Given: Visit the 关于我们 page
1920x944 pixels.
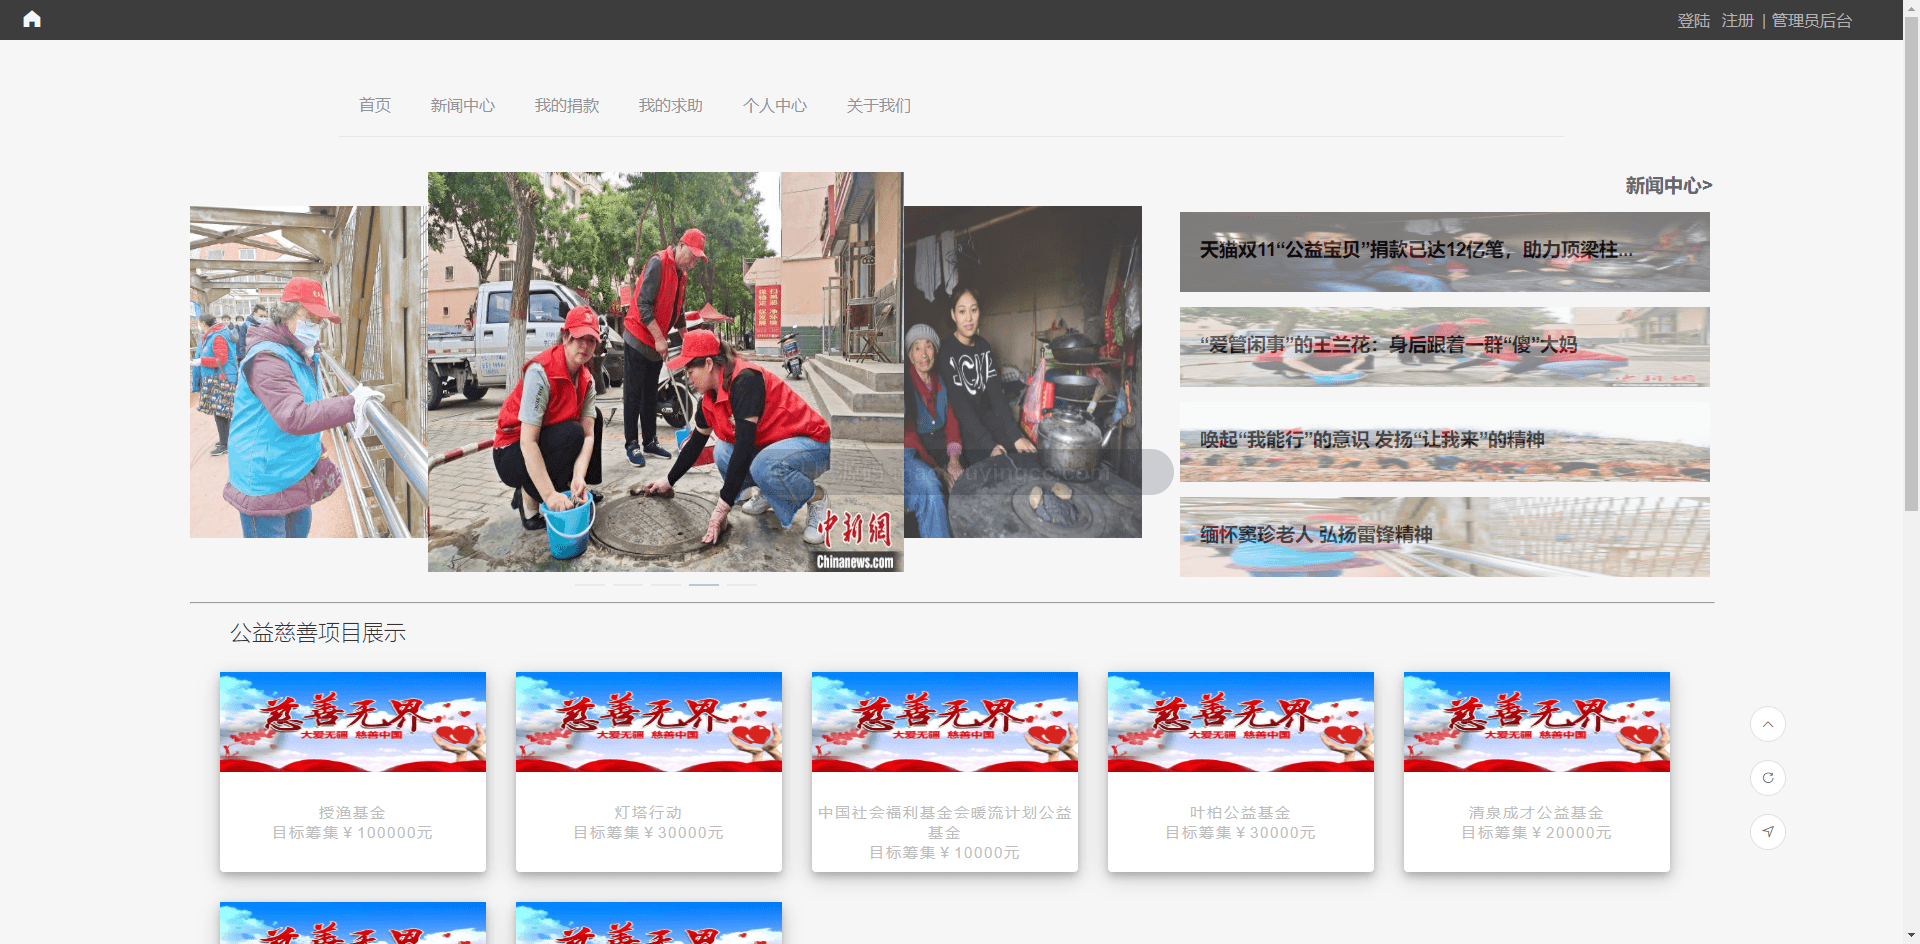Looking at the screenshot, I should coord(879,105).
